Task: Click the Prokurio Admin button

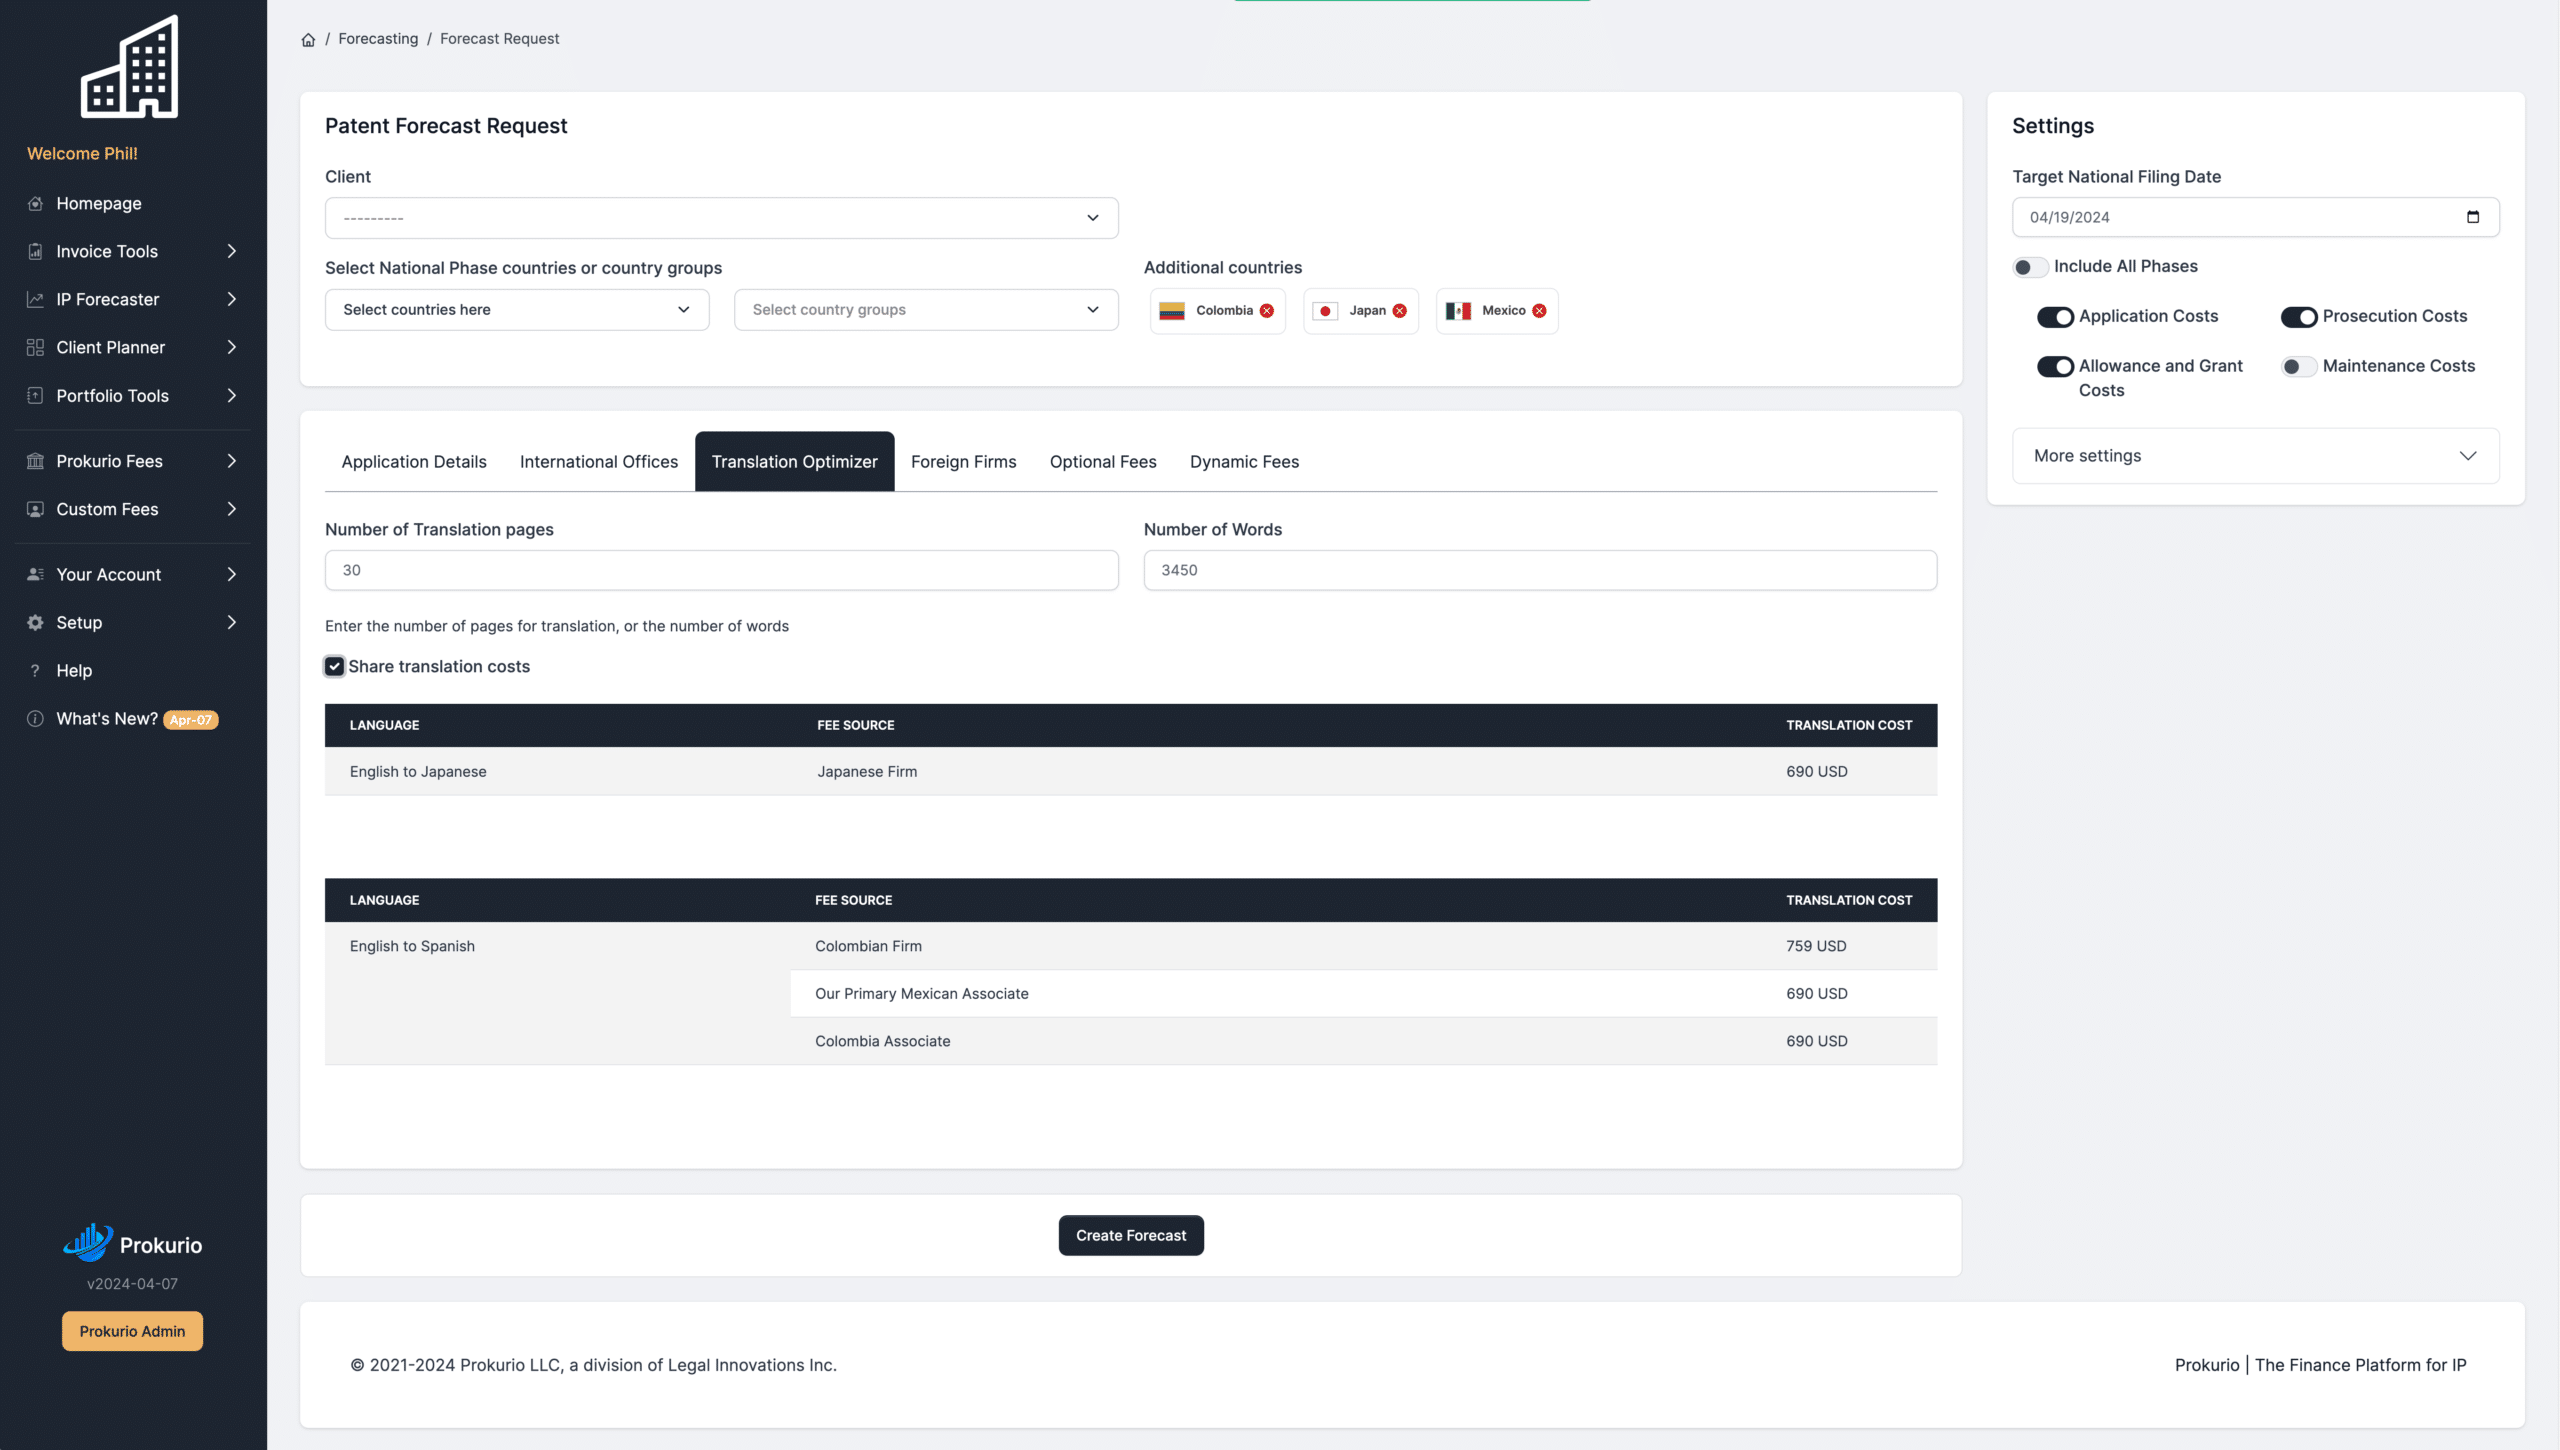Action: pyautogui.click(x=132, y=1332)
